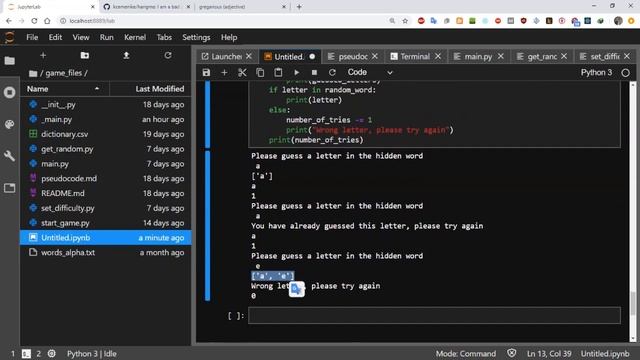This screenshot has height=360, width=640.
Task: Click the Upload Files icon
Action: pos(126,55)
